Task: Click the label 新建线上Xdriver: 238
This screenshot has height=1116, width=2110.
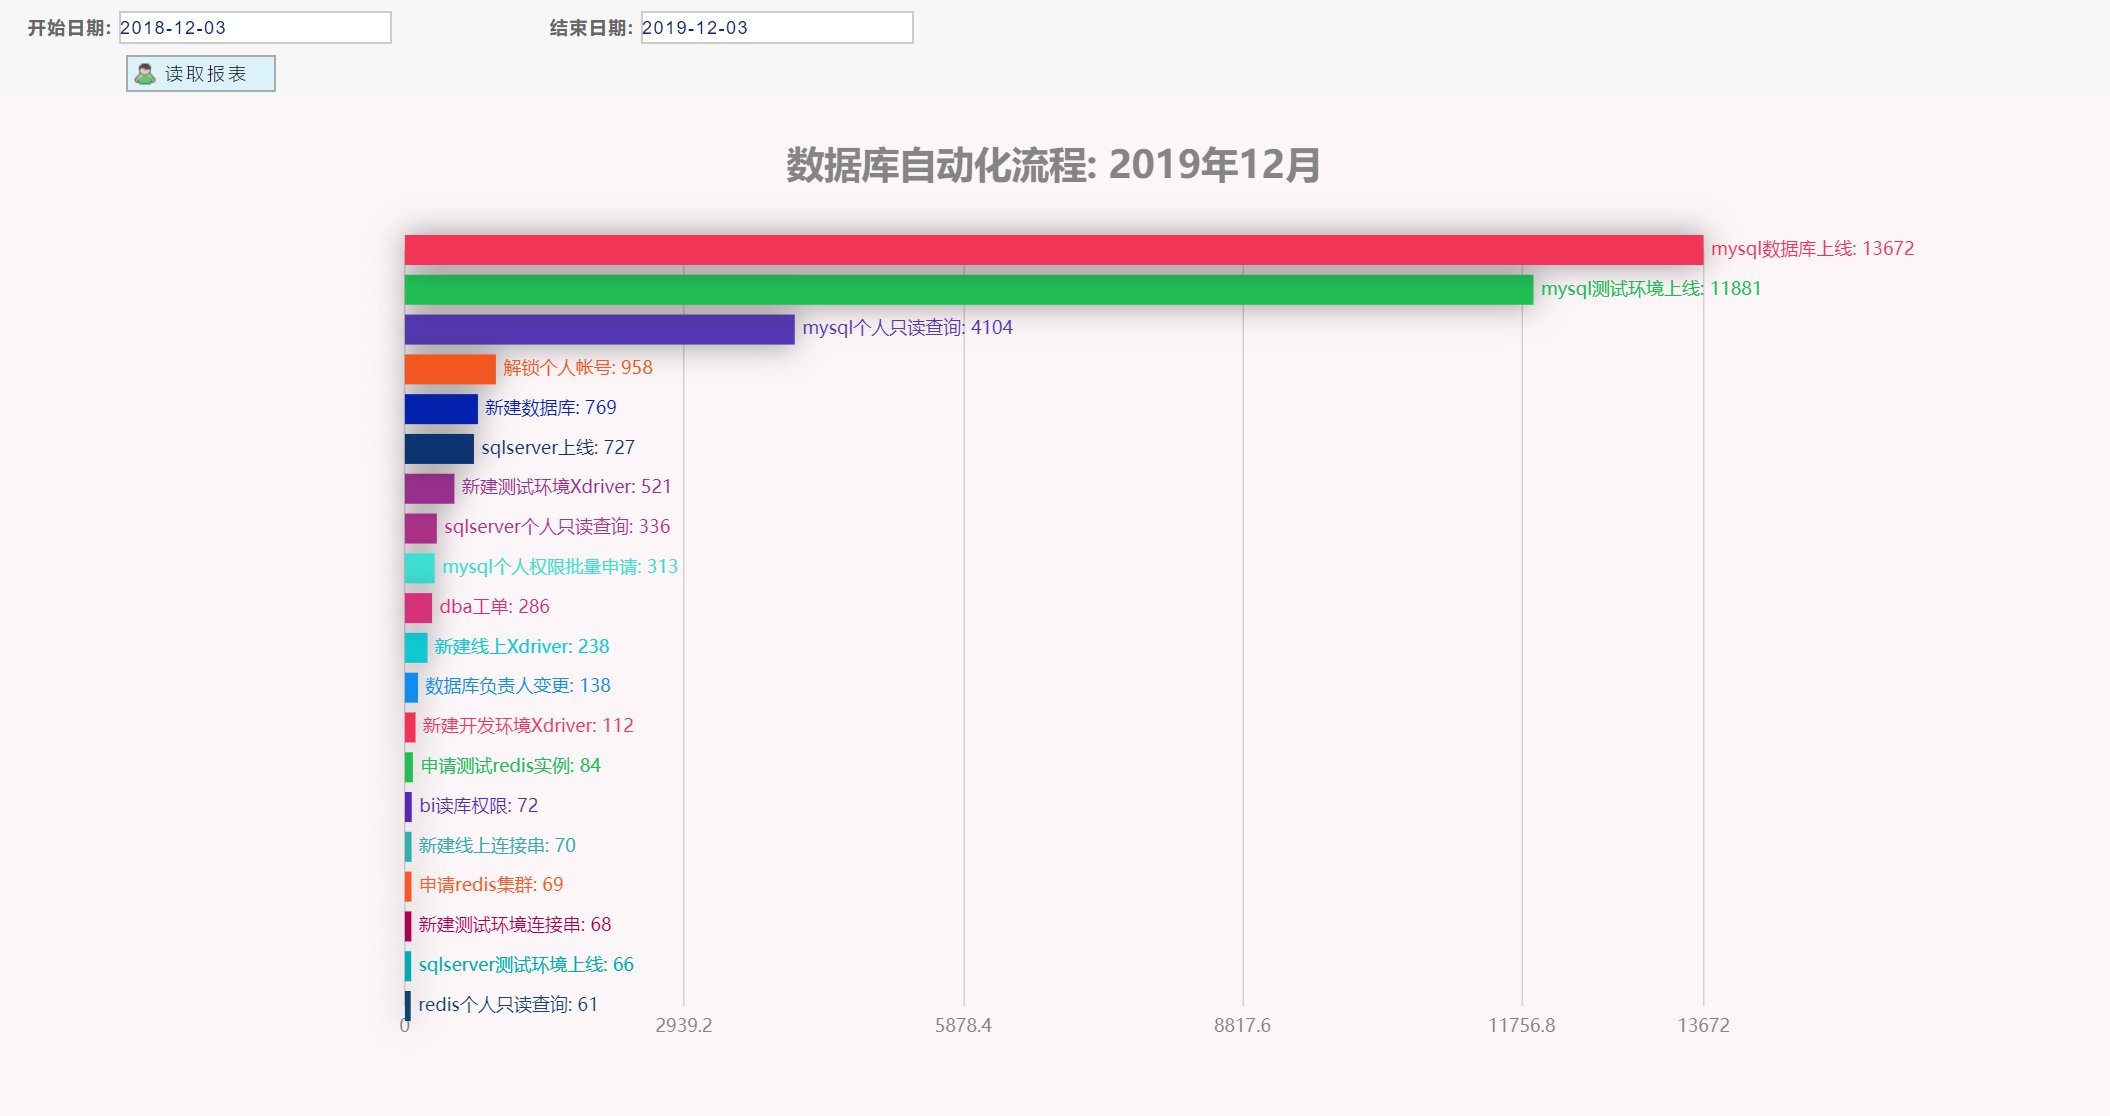Action: tap(522, 647)
